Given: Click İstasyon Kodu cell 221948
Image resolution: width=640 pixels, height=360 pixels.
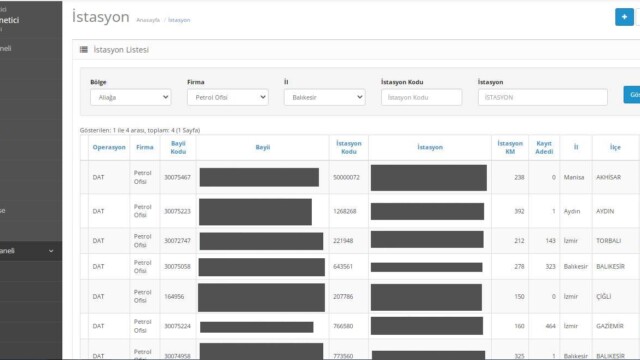Looking at the screenshot, I should tap(343, 241).
